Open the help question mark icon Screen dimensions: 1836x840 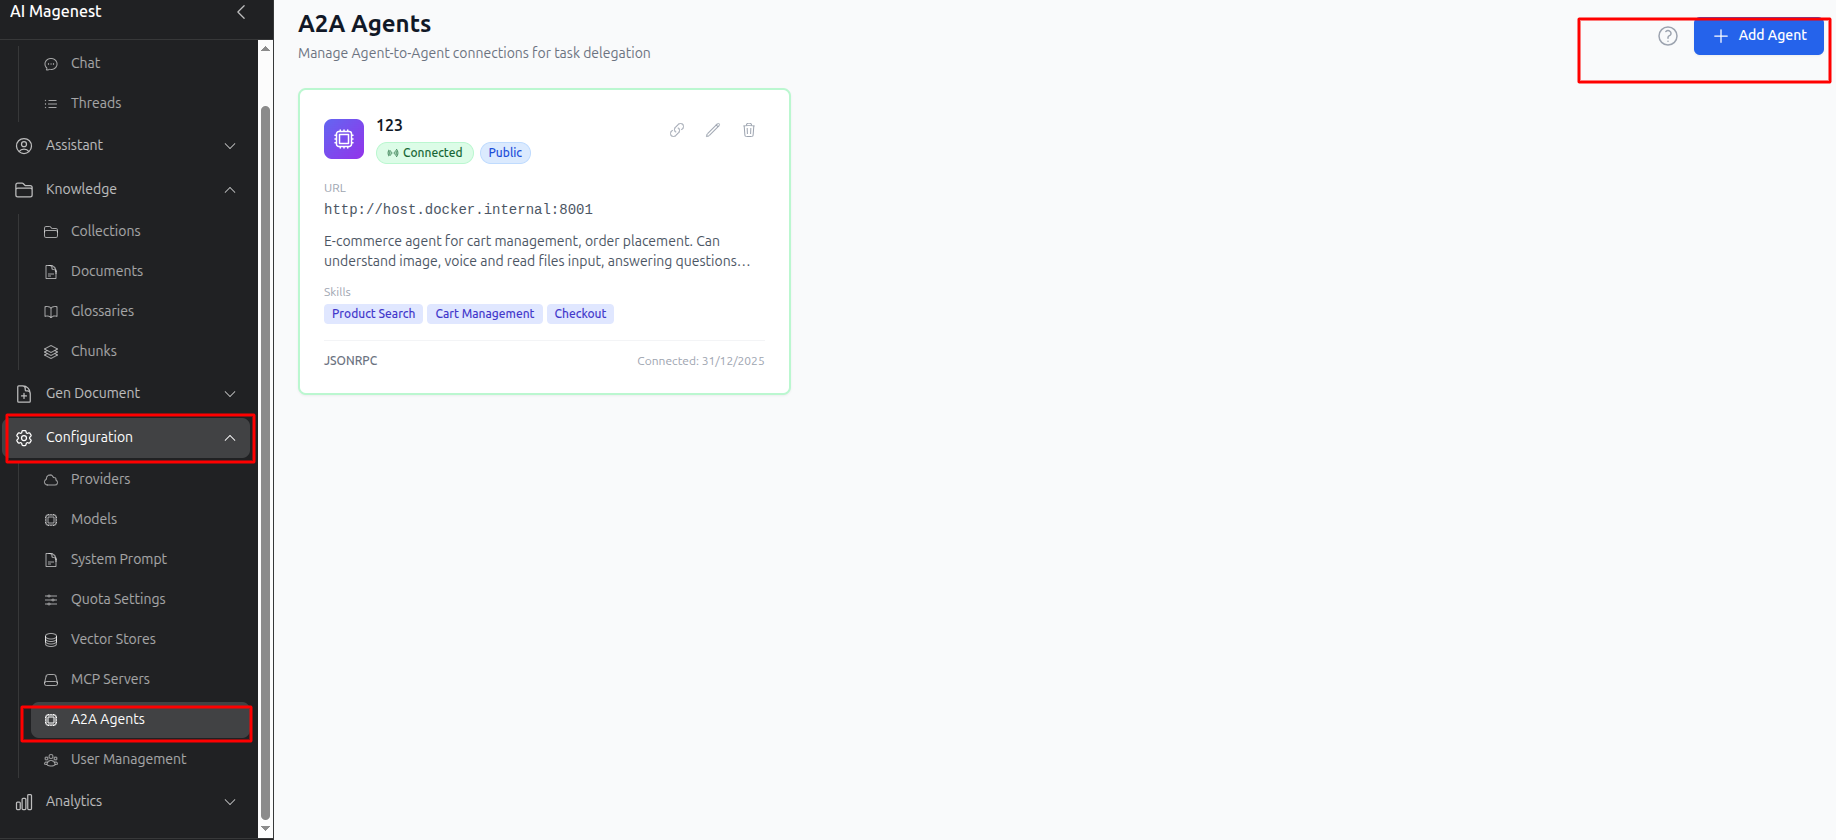[1668, 36]
